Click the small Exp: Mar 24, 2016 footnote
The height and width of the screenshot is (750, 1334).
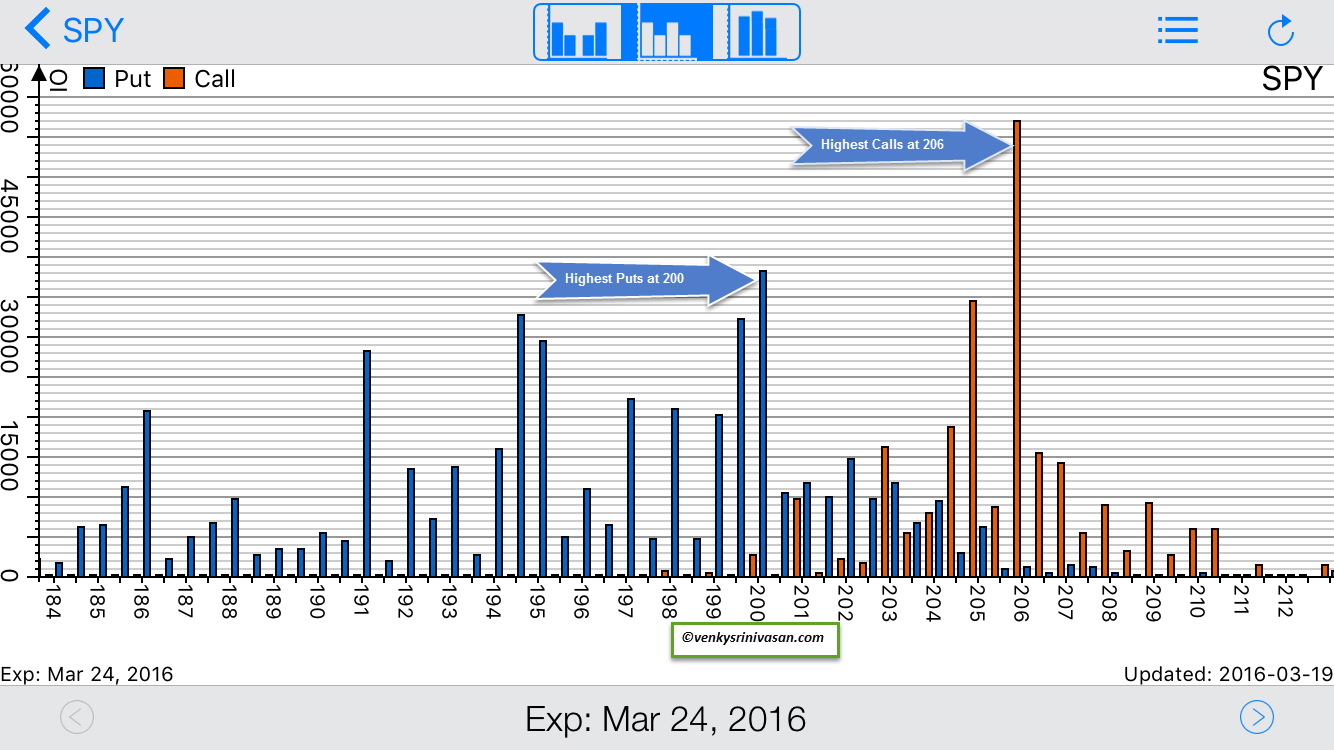pyautogui.click(x=87, y=674)
